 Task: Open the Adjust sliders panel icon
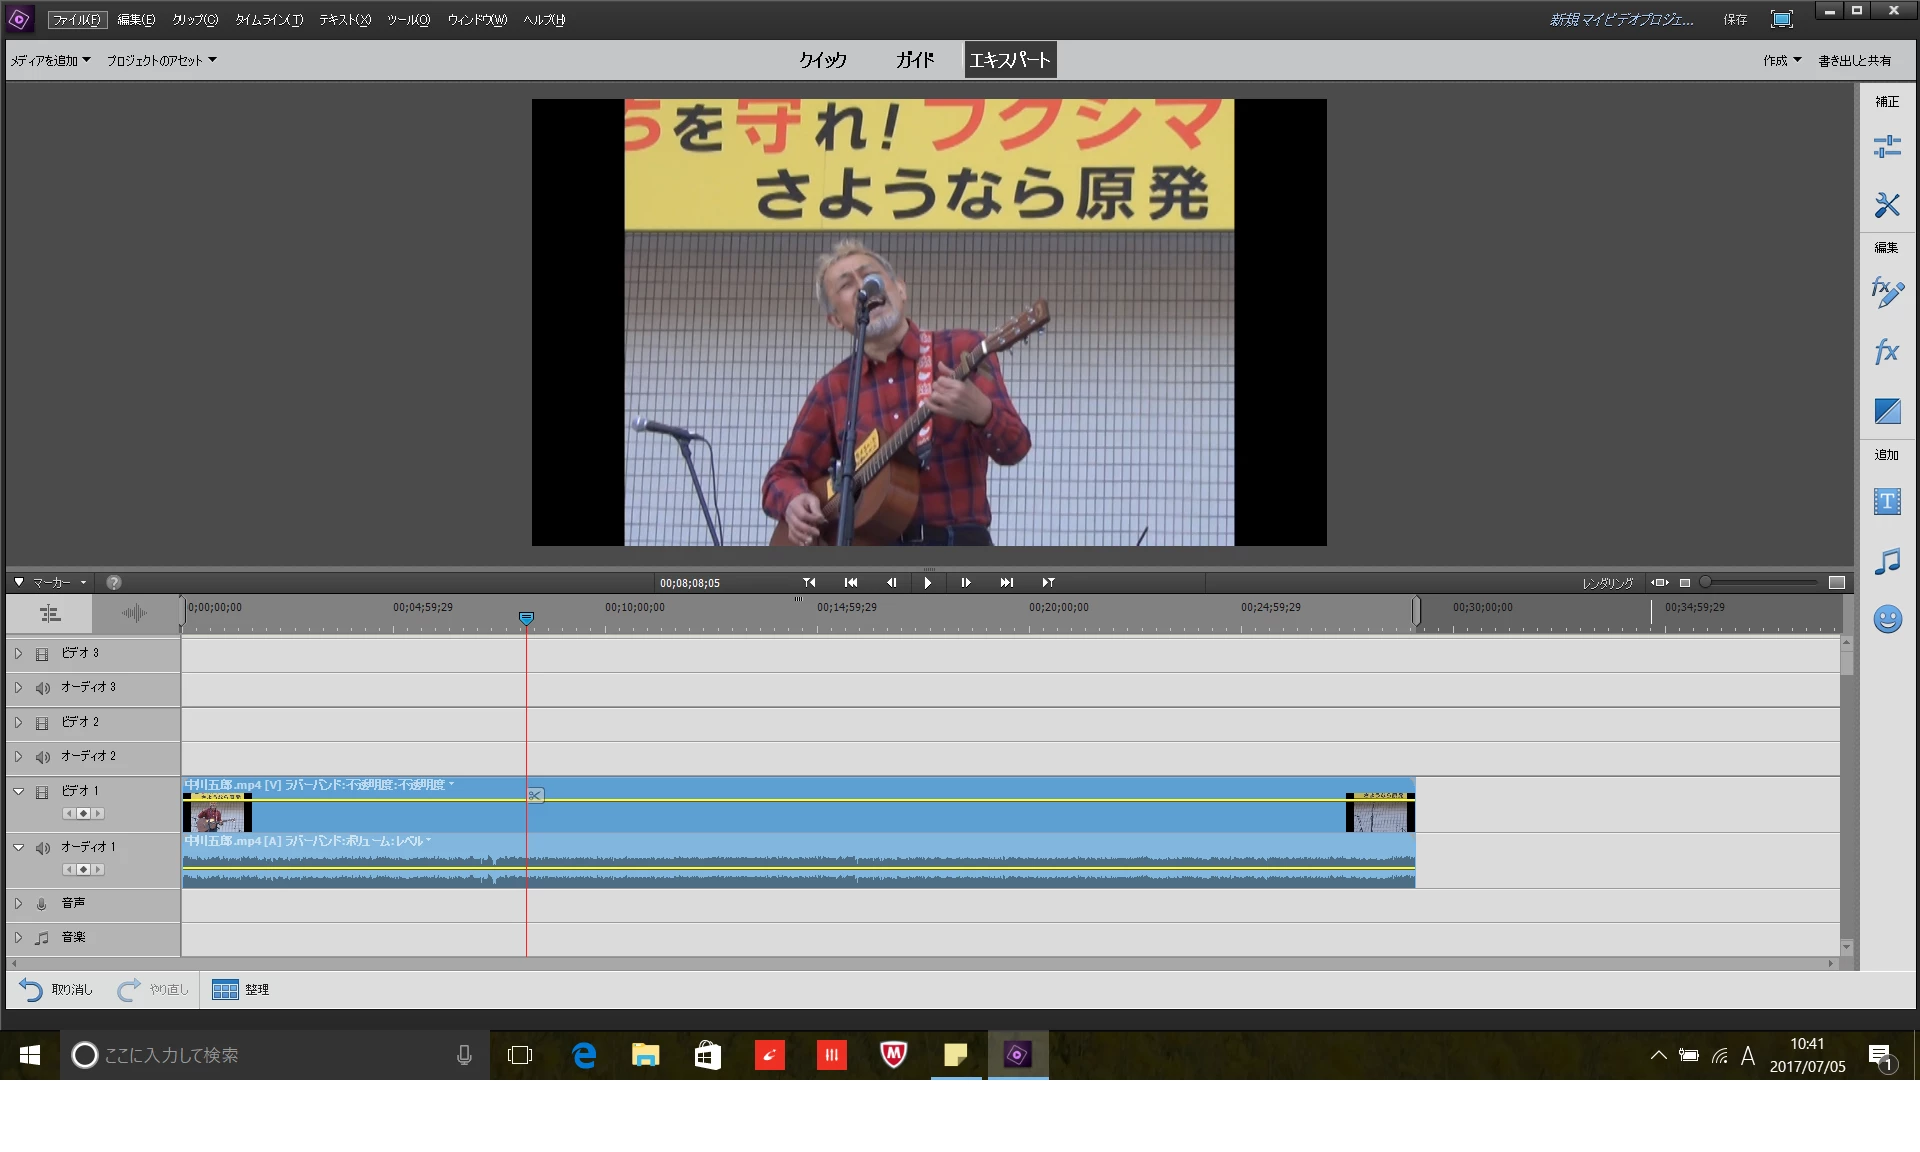[x=1886, y=147]
